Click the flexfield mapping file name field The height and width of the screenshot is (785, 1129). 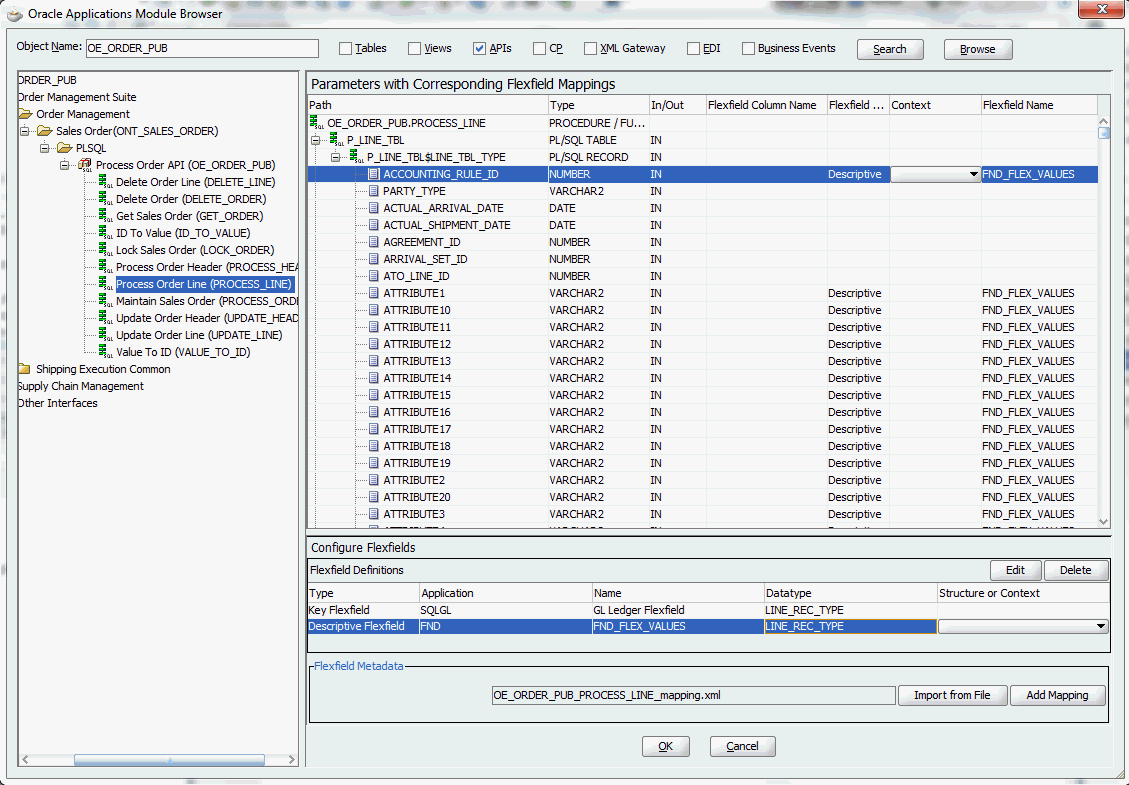[693, 695]
